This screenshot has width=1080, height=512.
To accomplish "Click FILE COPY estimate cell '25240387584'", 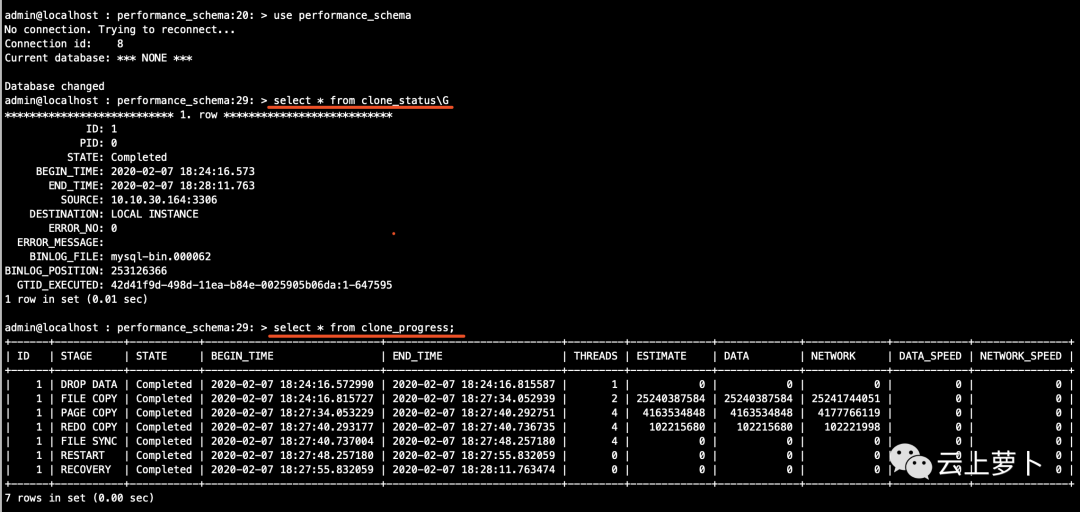I will tap(671, 398).
